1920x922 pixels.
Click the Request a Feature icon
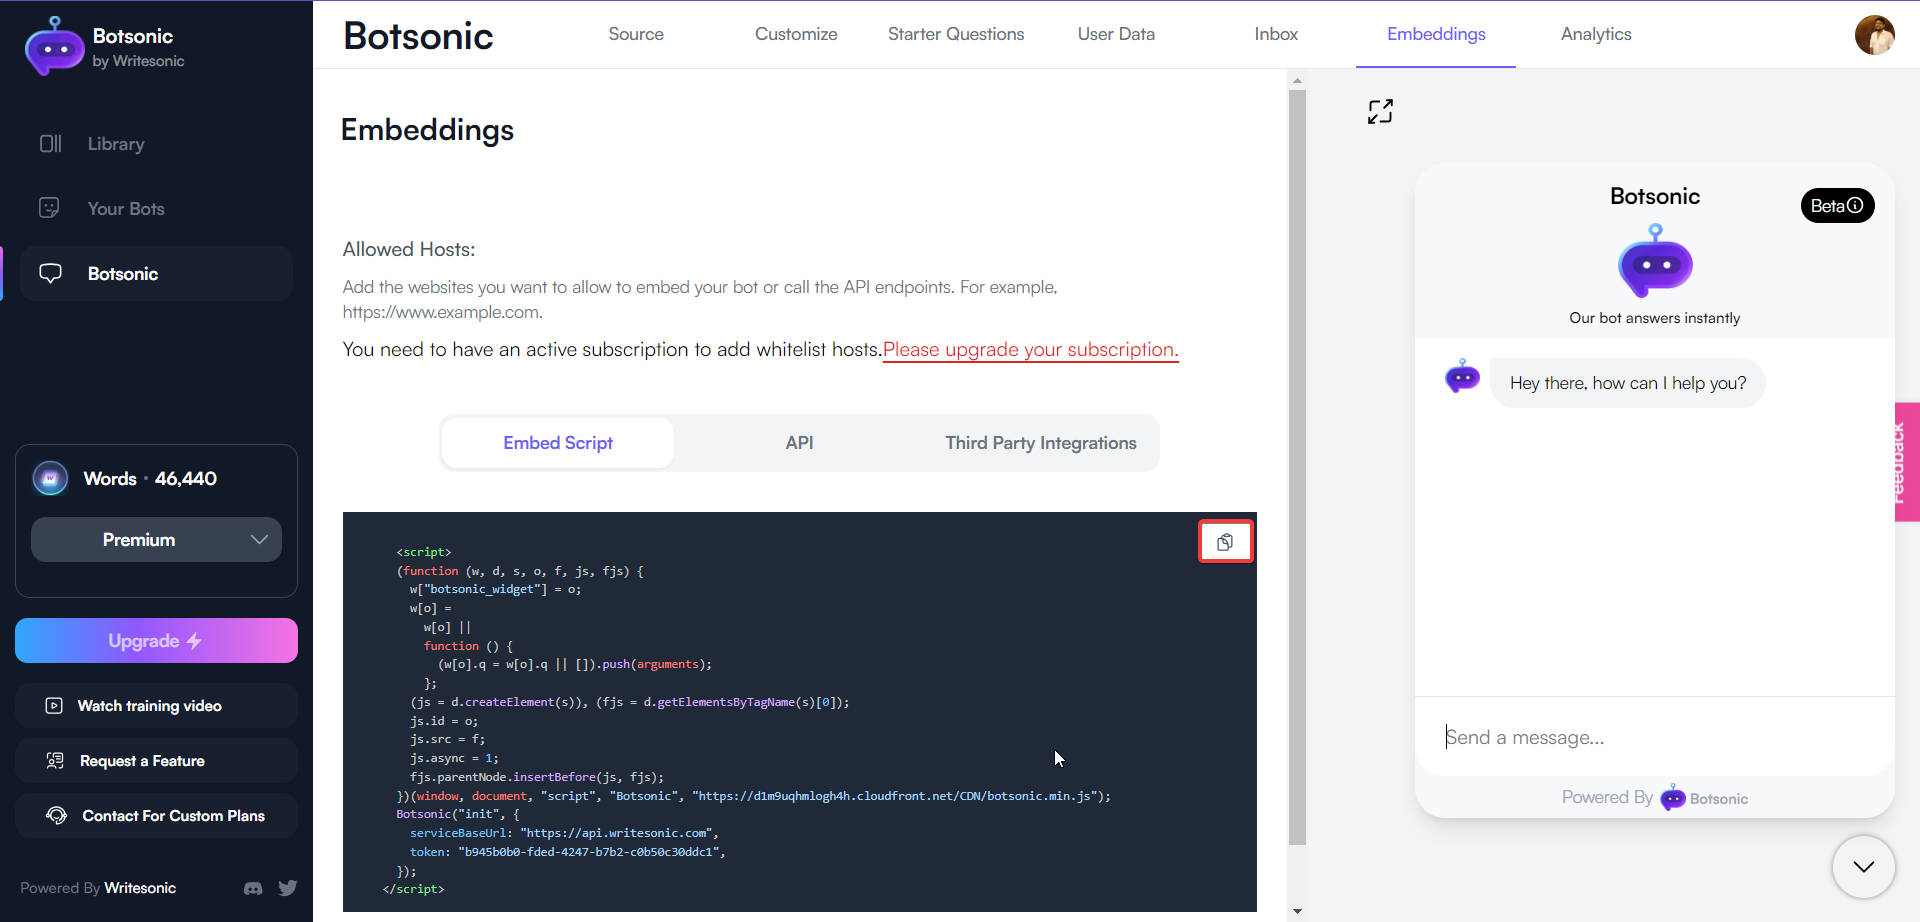[53, 760]
